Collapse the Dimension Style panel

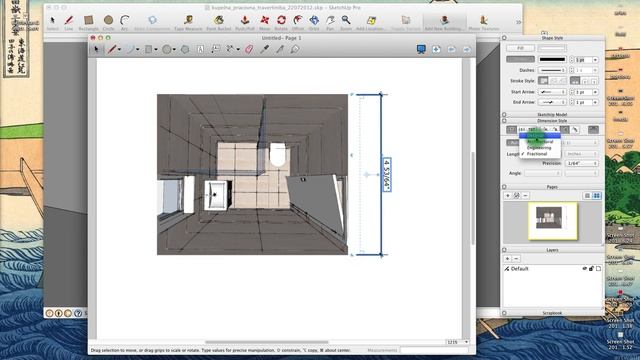click(504, 121)
